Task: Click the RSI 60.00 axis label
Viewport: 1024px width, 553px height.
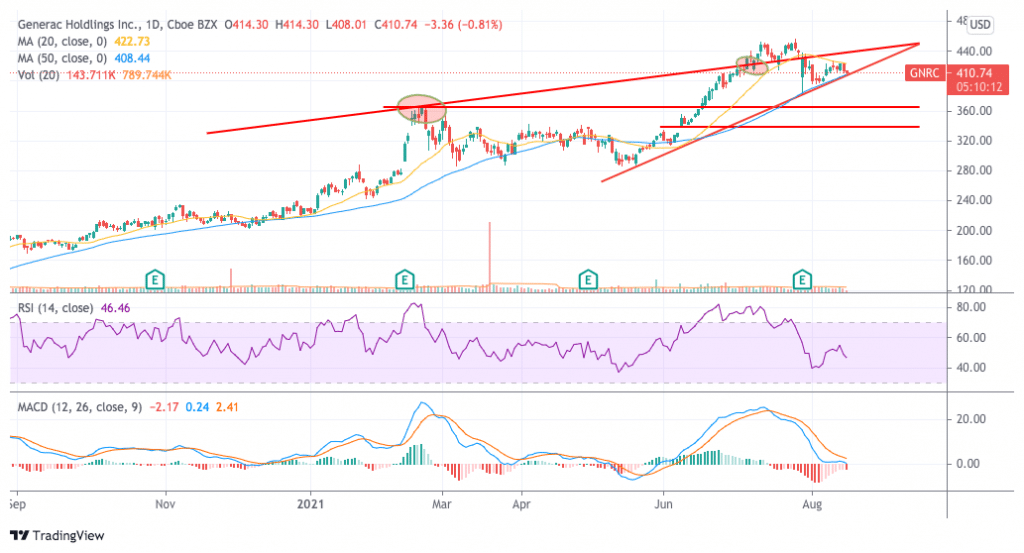Action: point(971,338)
